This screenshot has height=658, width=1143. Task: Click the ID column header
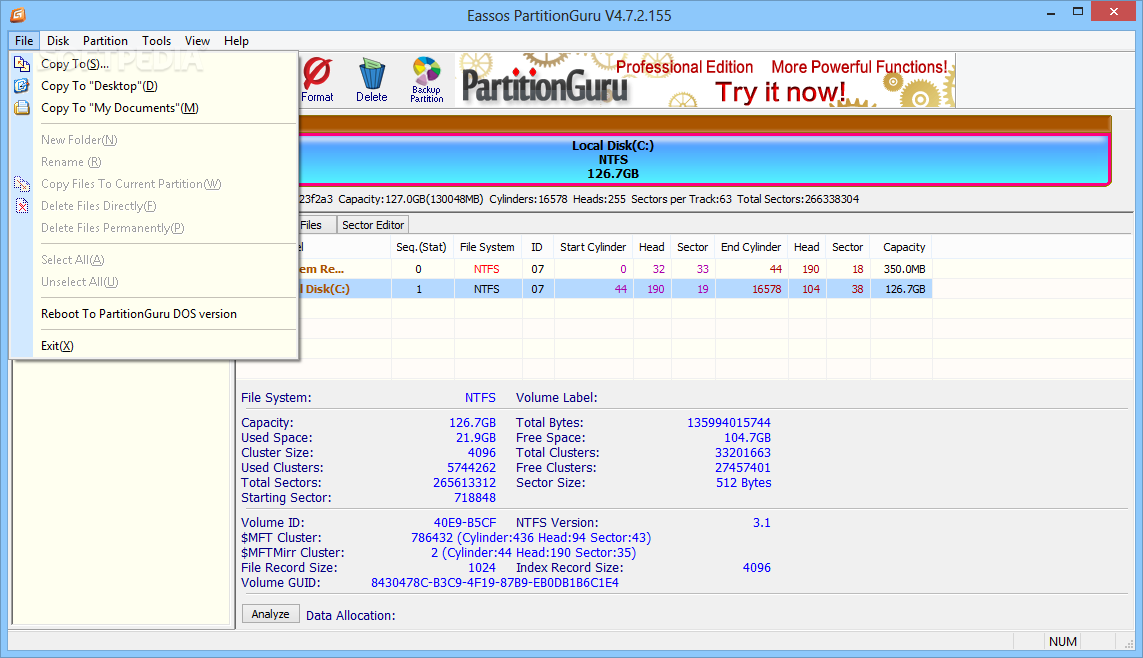coord(537,247)
